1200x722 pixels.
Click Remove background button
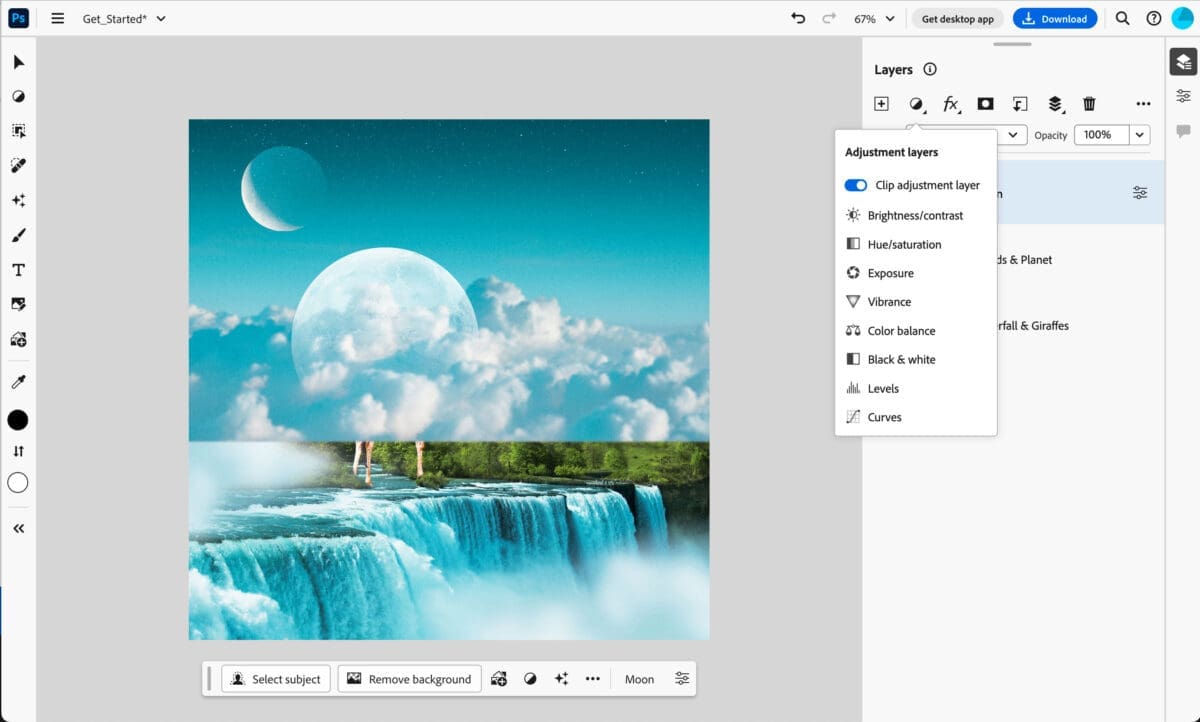[x=410, y=679]
